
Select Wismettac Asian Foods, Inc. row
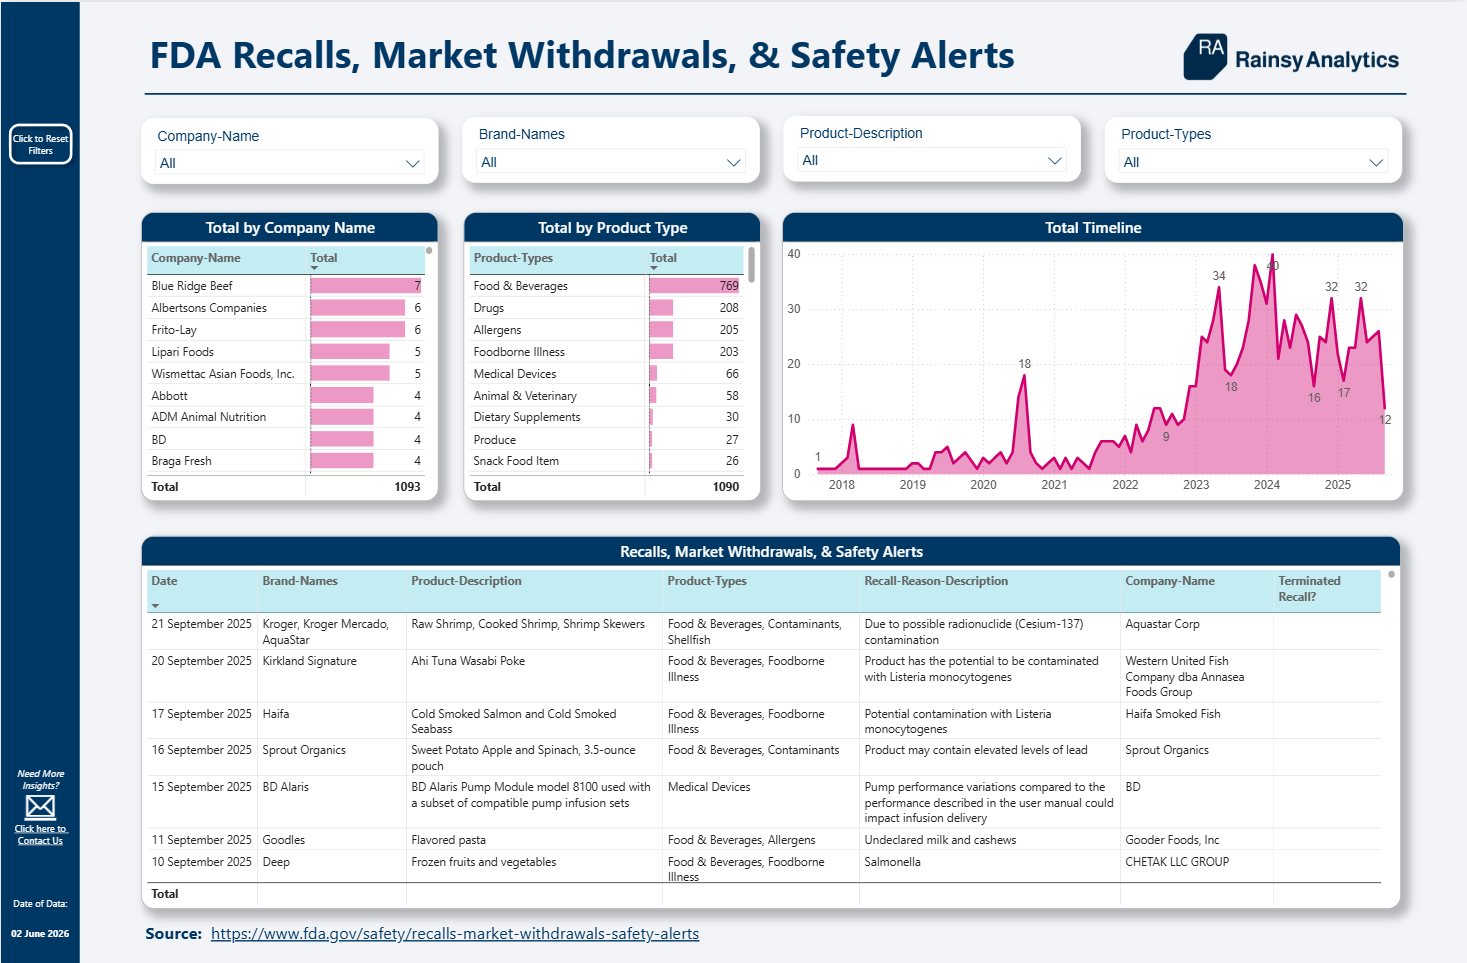click(286, 374)
